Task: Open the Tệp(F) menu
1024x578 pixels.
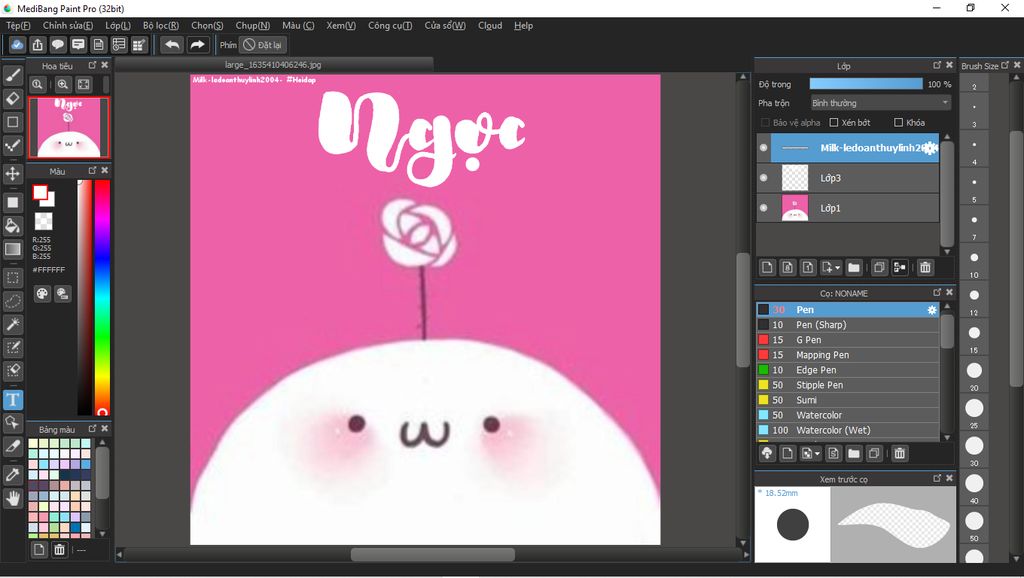Action: (x=18, y=25)
